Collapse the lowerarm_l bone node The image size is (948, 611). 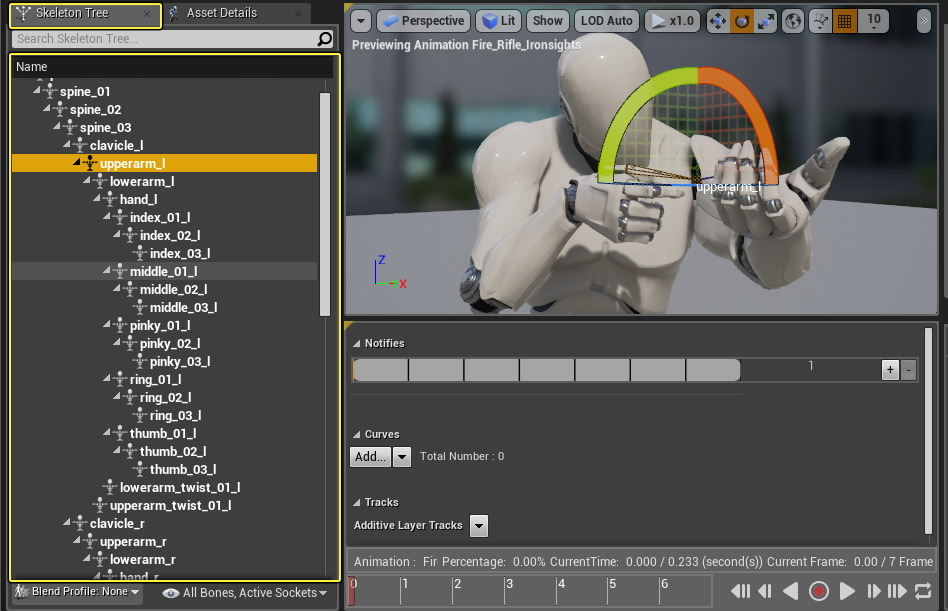click(88, 181)
